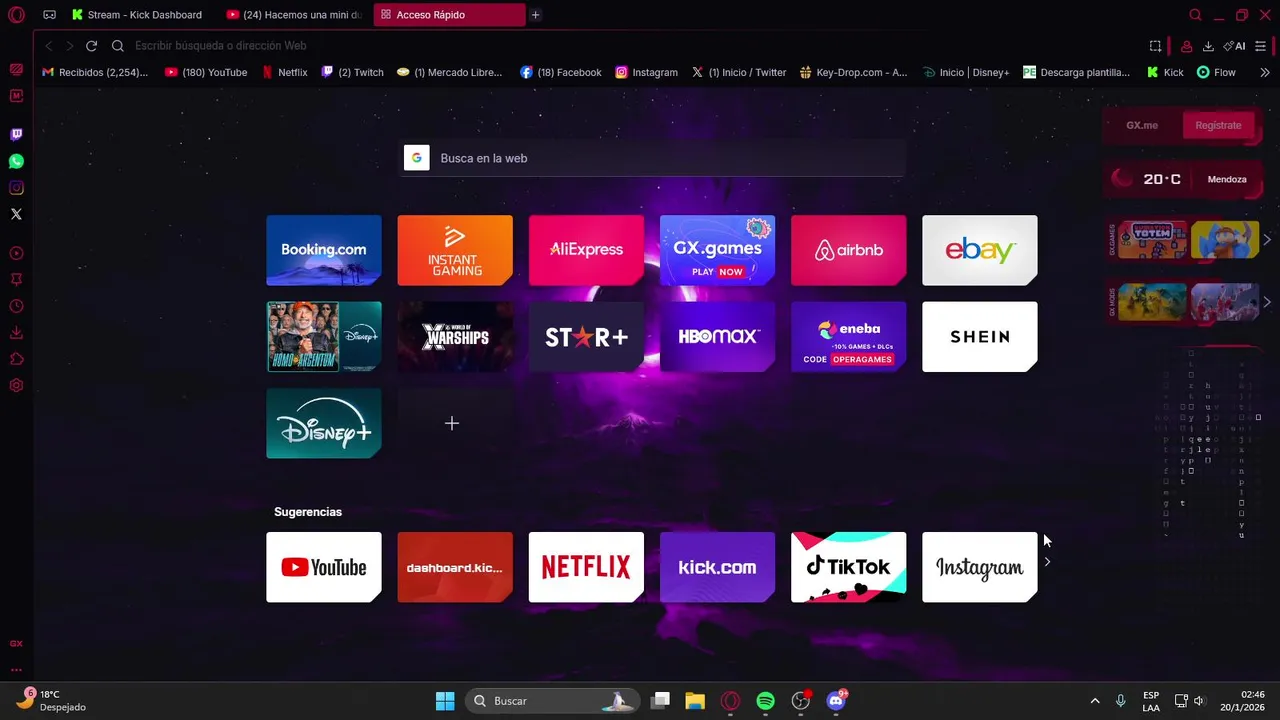Expand the GX Games panel right arrow

coord(1267,240)
